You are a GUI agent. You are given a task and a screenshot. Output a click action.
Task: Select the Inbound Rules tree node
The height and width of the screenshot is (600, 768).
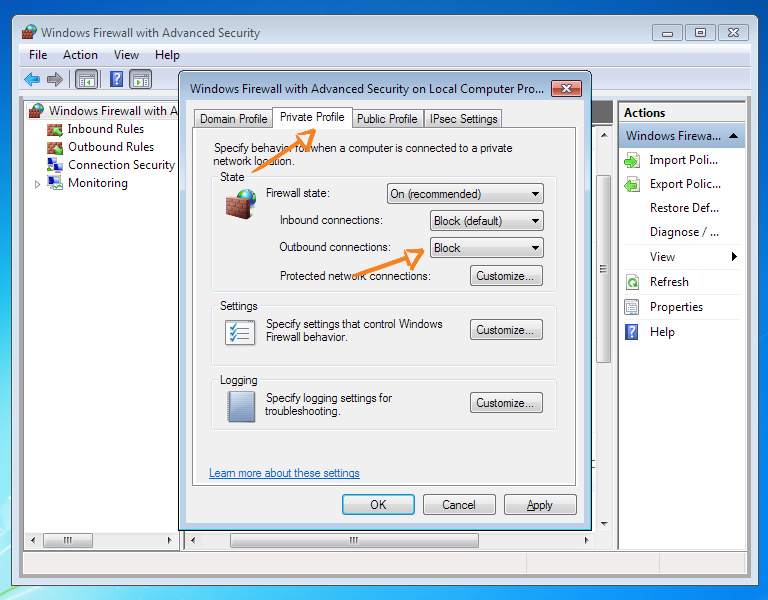[x=105, y=129]
